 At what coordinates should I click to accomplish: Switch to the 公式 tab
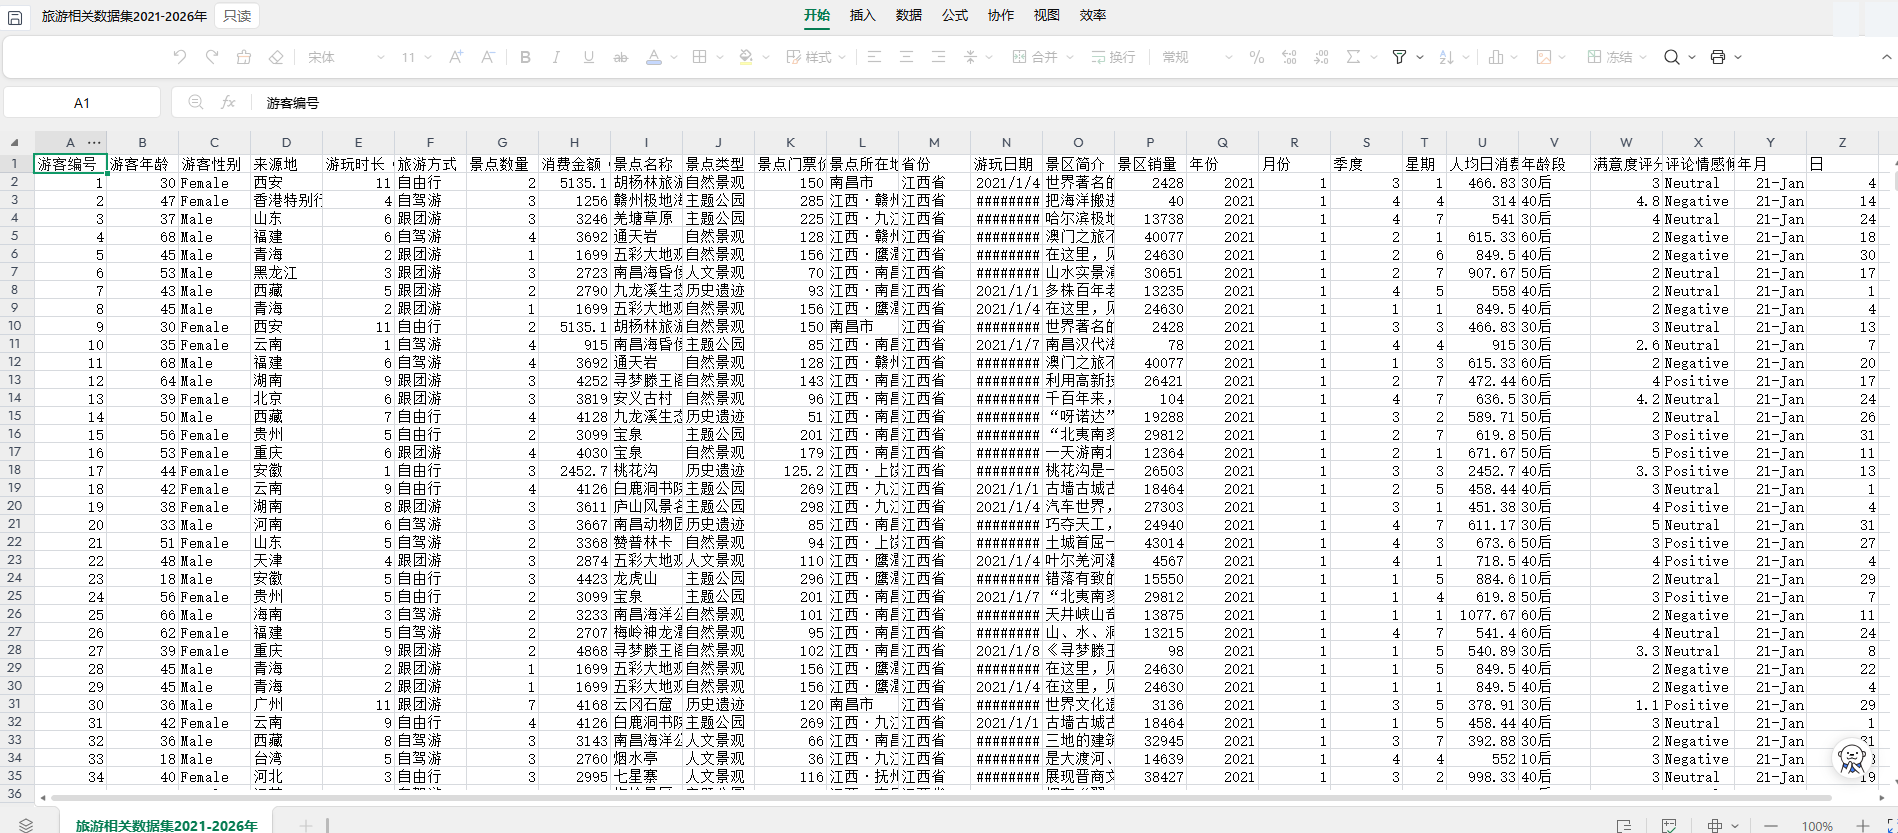tap(955, 15)
